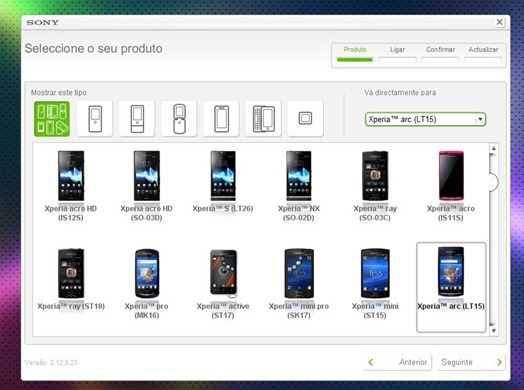Choose Xperia active (ST17) phone
524x390 pixels.
223,283
